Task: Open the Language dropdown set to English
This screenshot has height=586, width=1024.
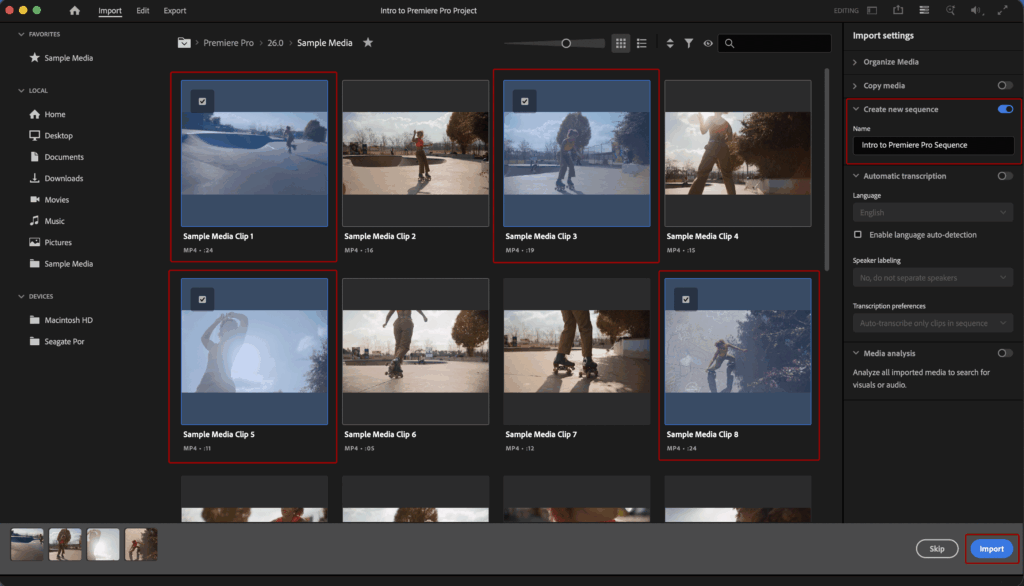Action: pos(933,212)
